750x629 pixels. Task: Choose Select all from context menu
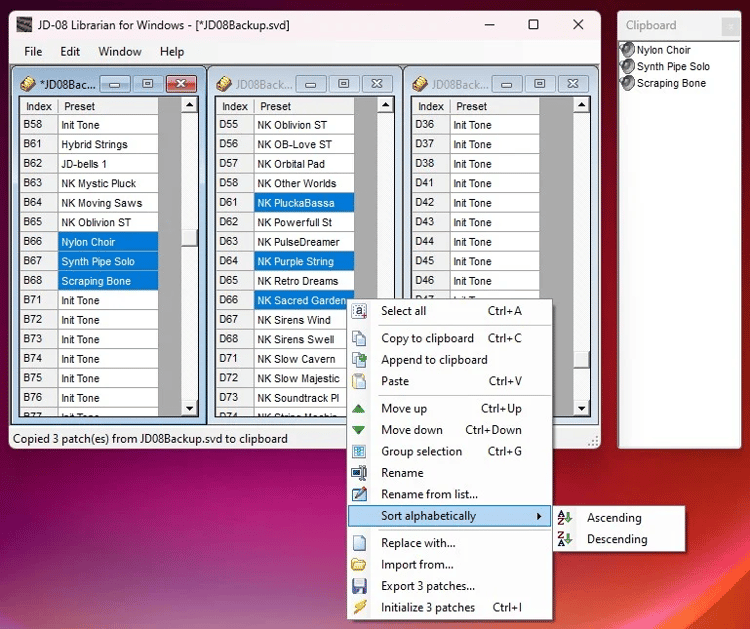coord(450,311)
